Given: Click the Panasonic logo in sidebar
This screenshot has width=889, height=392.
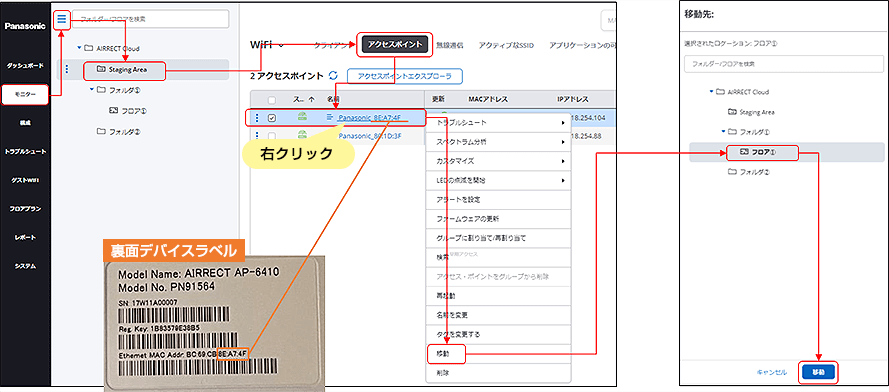Looking at the screenshot, I should (25, 27).
